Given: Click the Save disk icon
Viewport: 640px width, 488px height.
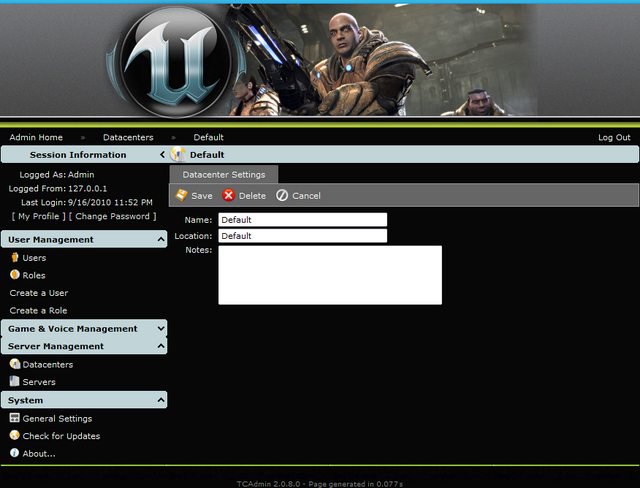Looking at the screenshot, I should point(180,196).
